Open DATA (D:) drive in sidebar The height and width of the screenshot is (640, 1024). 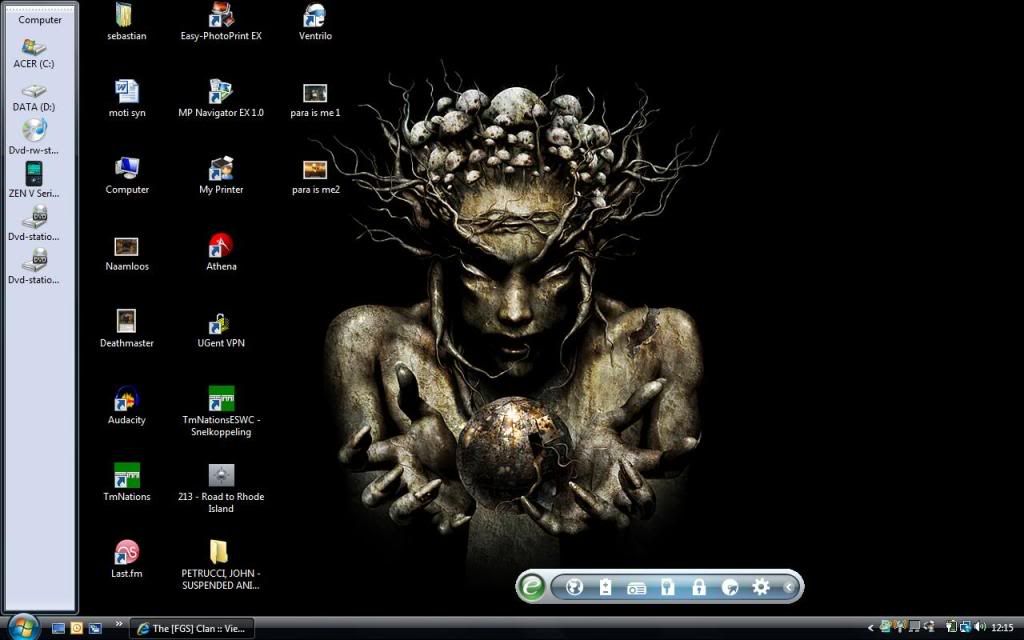pyautogui.click(x=33, y=97)
